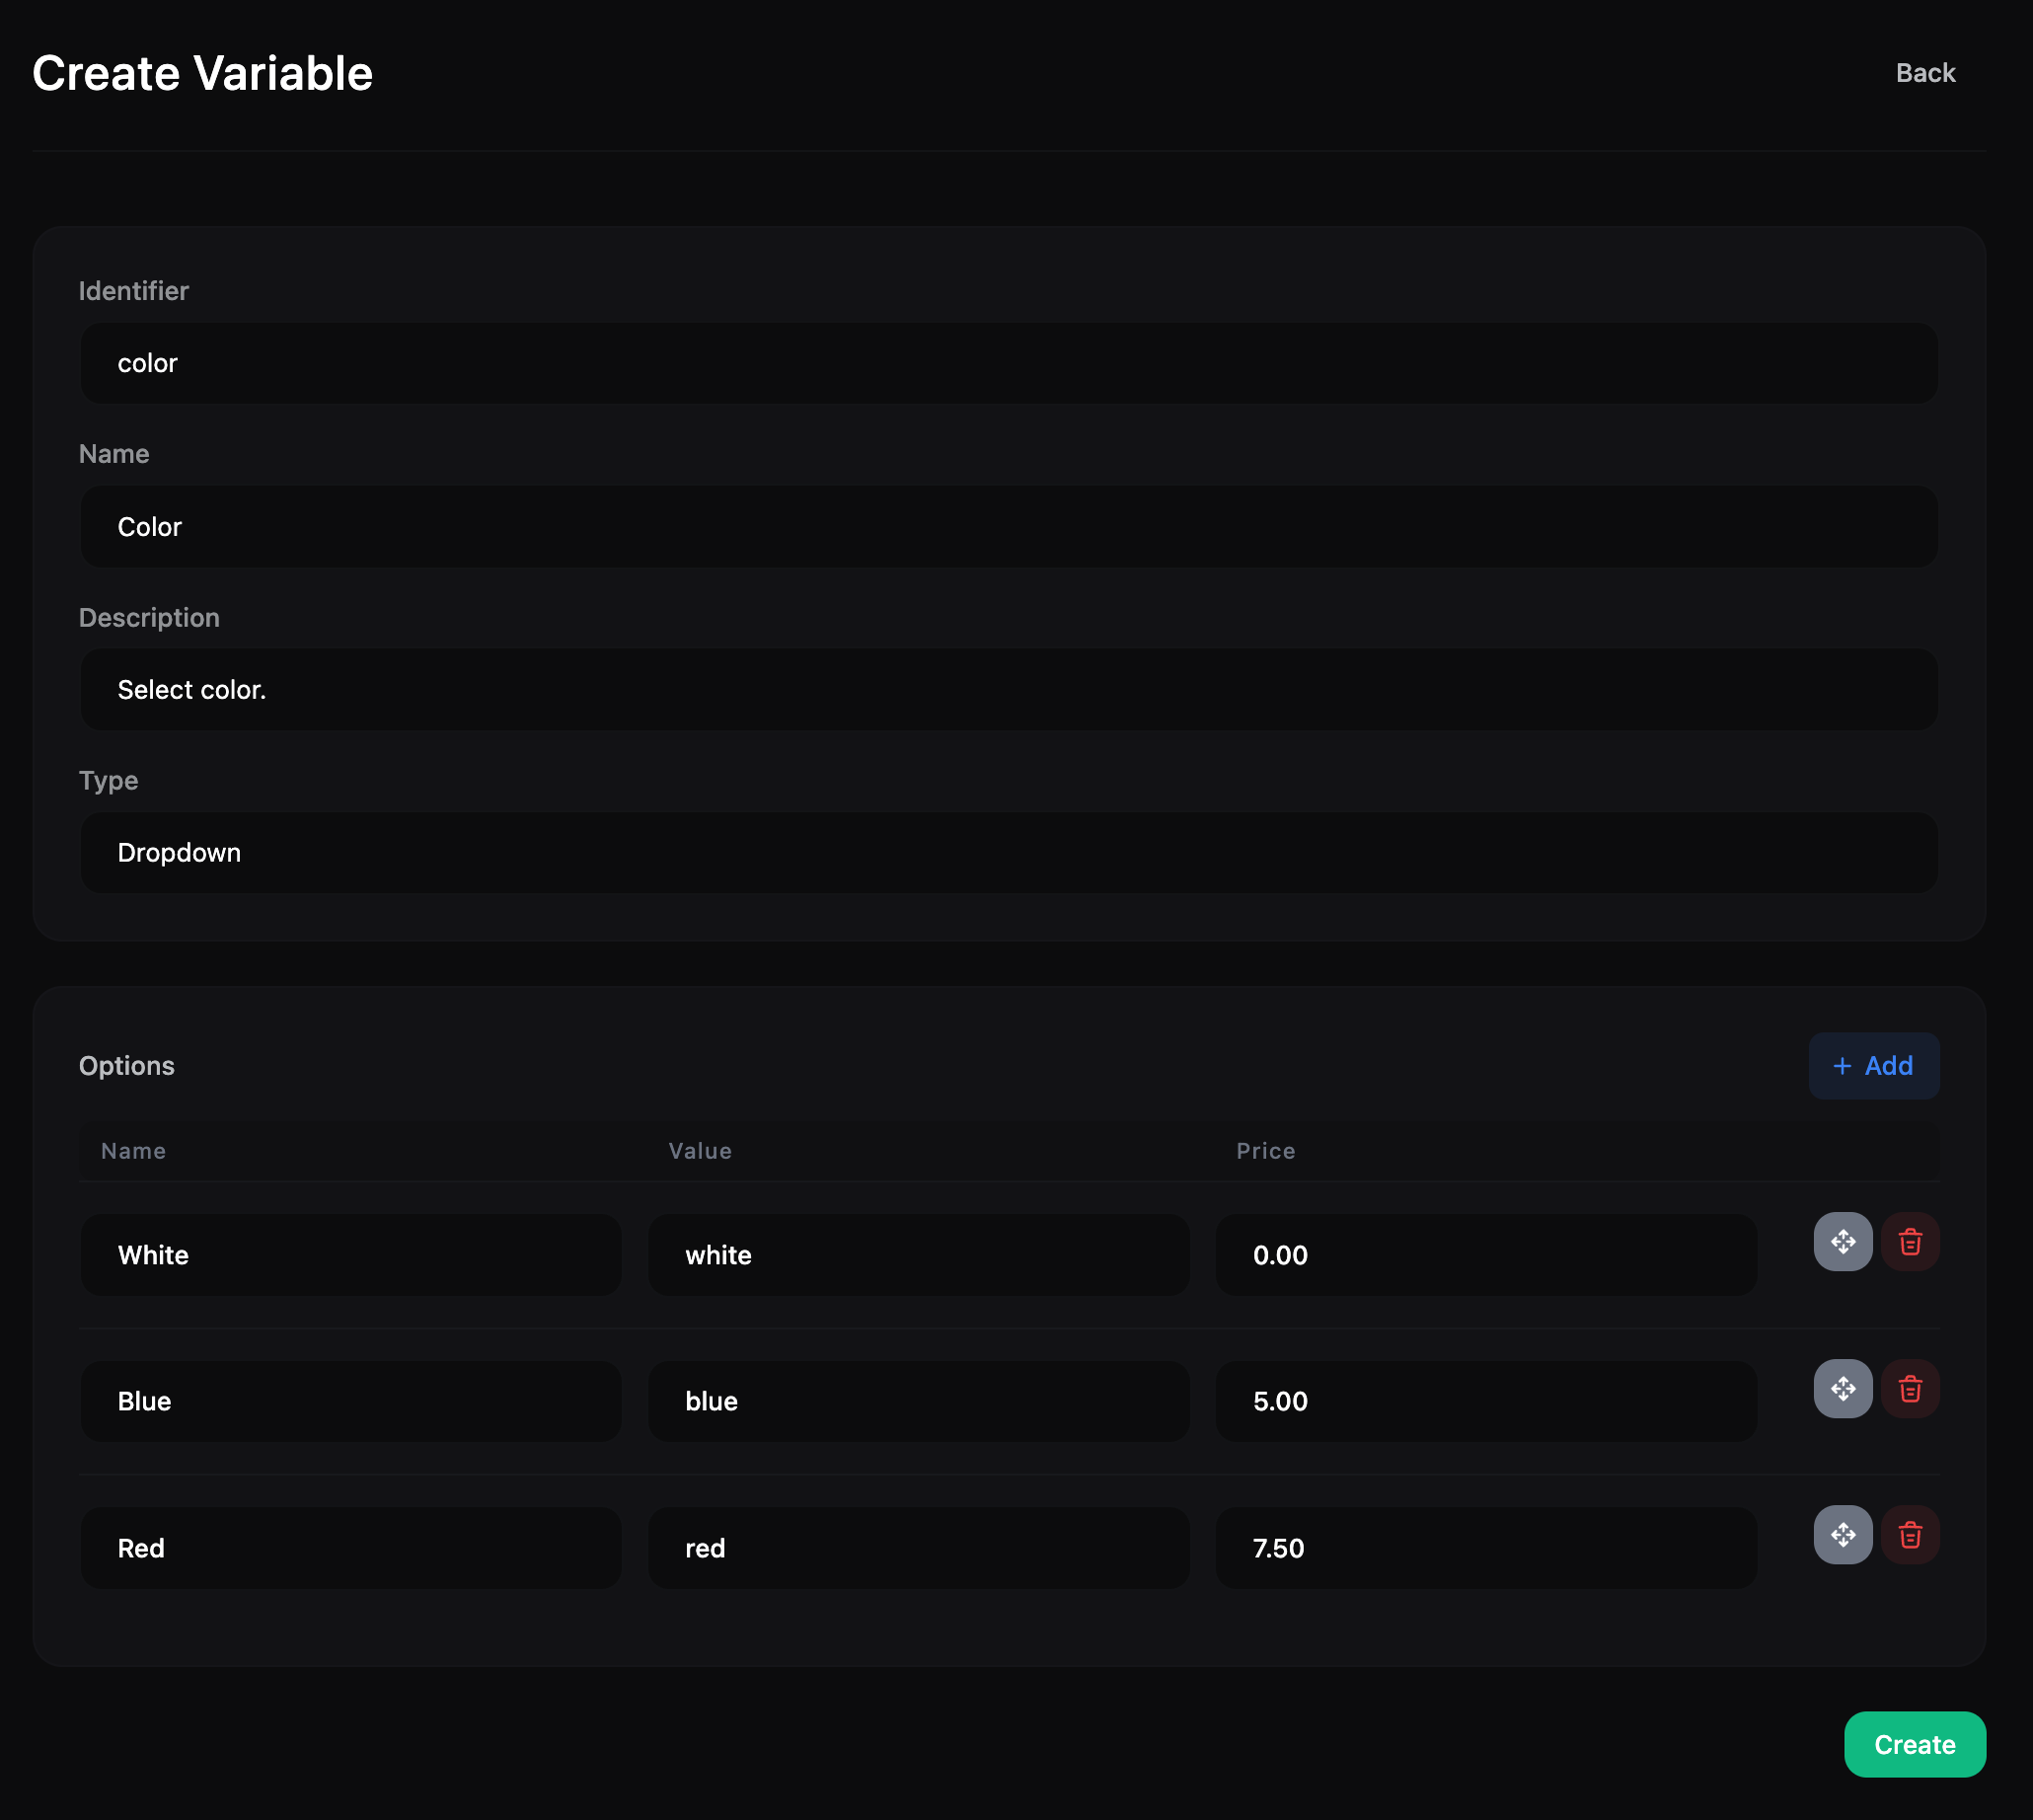2033x1820 pixels.
Task: Delete the Blue option row
Action: tap(1909, 1388)
